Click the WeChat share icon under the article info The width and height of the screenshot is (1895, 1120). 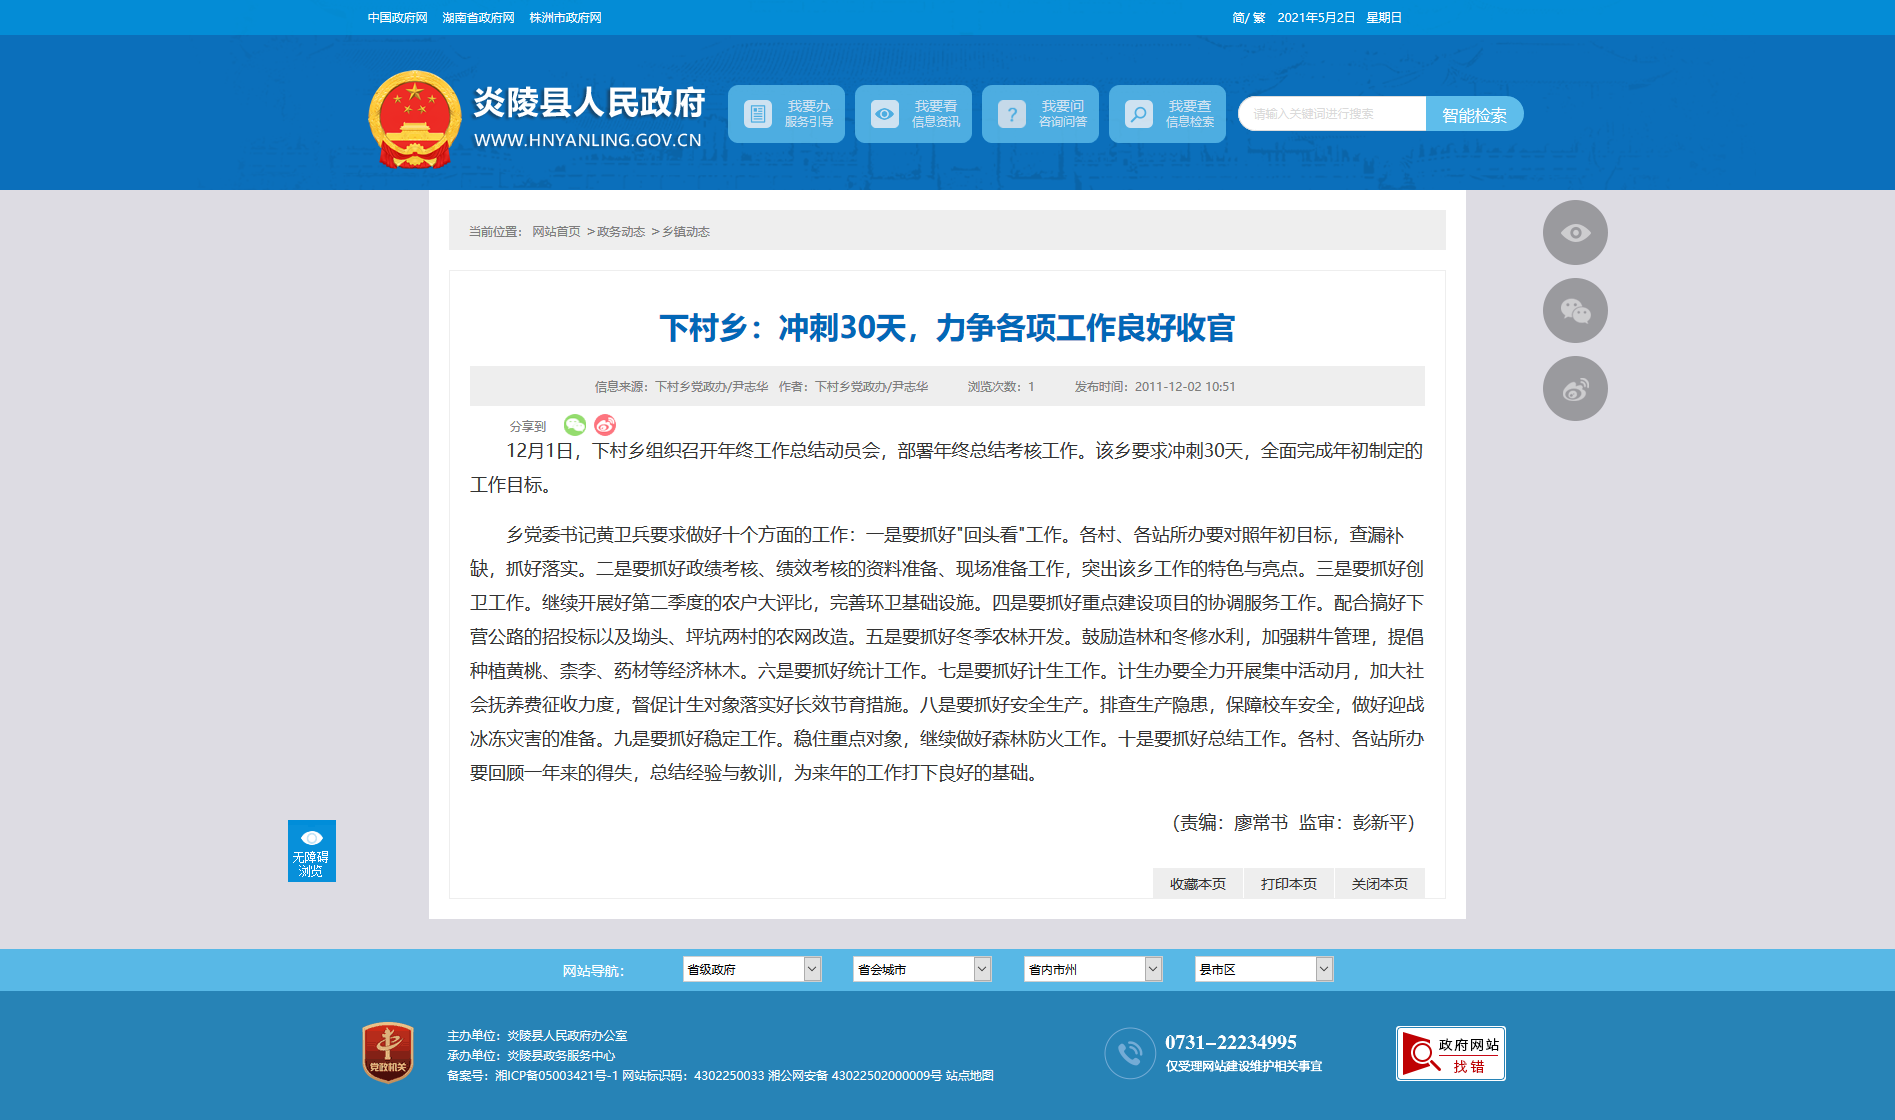point(574,425)
